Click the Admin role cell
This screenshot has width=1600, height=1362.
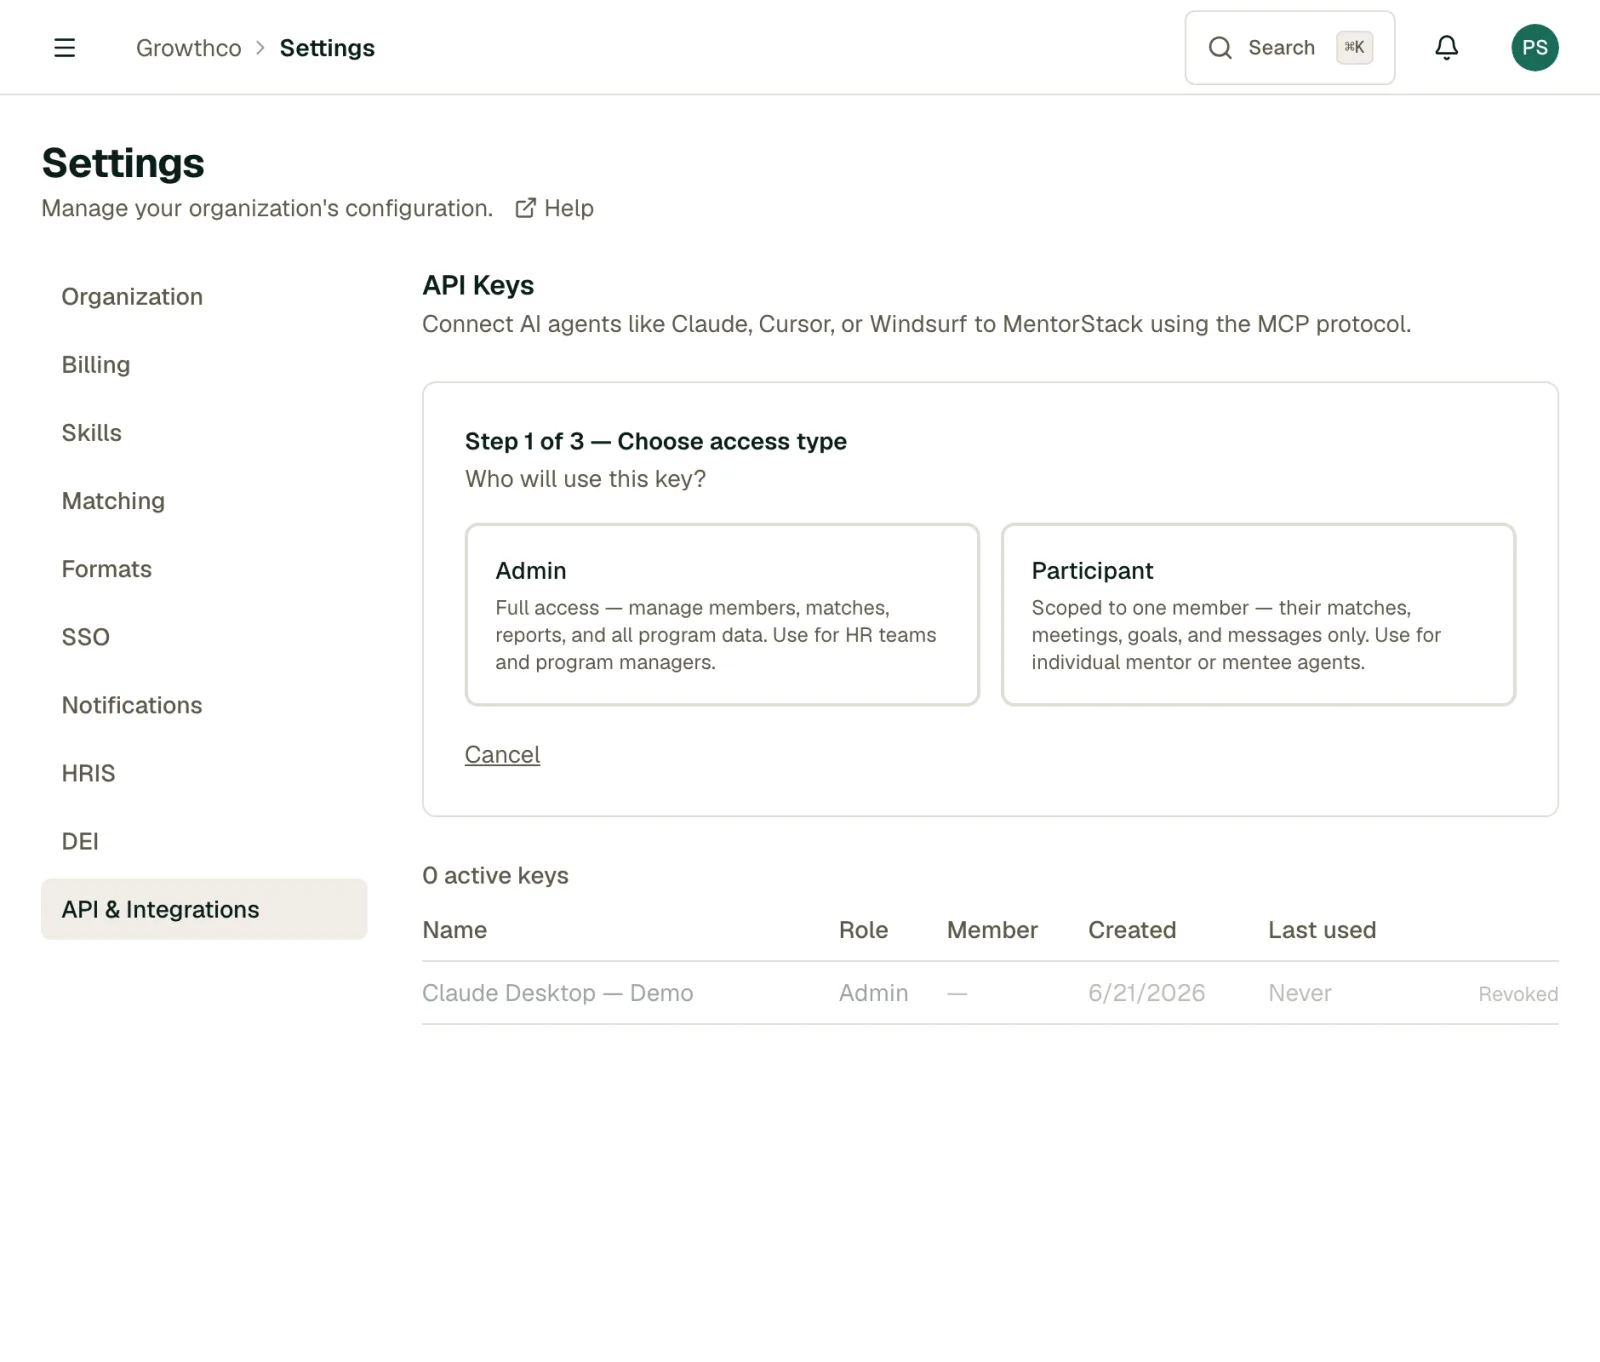(x=873, y=993)
